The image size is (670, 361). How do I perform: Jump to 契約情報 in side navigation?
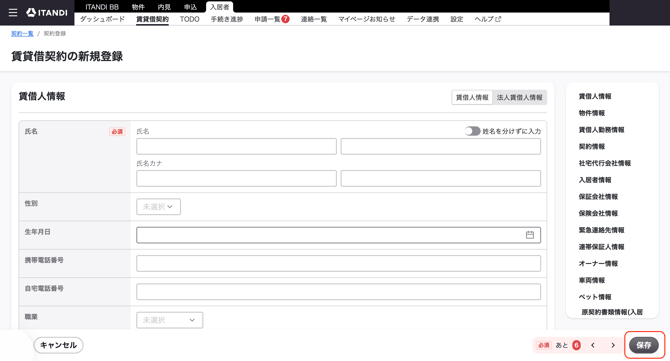pyautogui.click(x=592, y=146)
